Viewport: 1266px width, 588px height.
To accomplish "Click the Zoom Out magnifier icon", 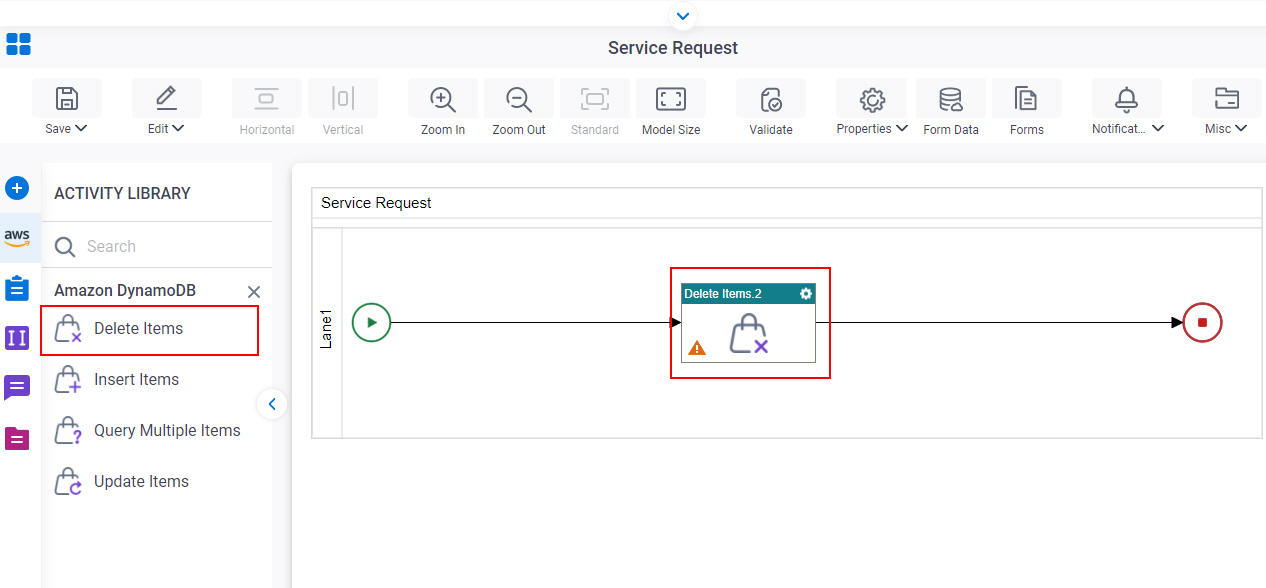I will coord(519,98).
